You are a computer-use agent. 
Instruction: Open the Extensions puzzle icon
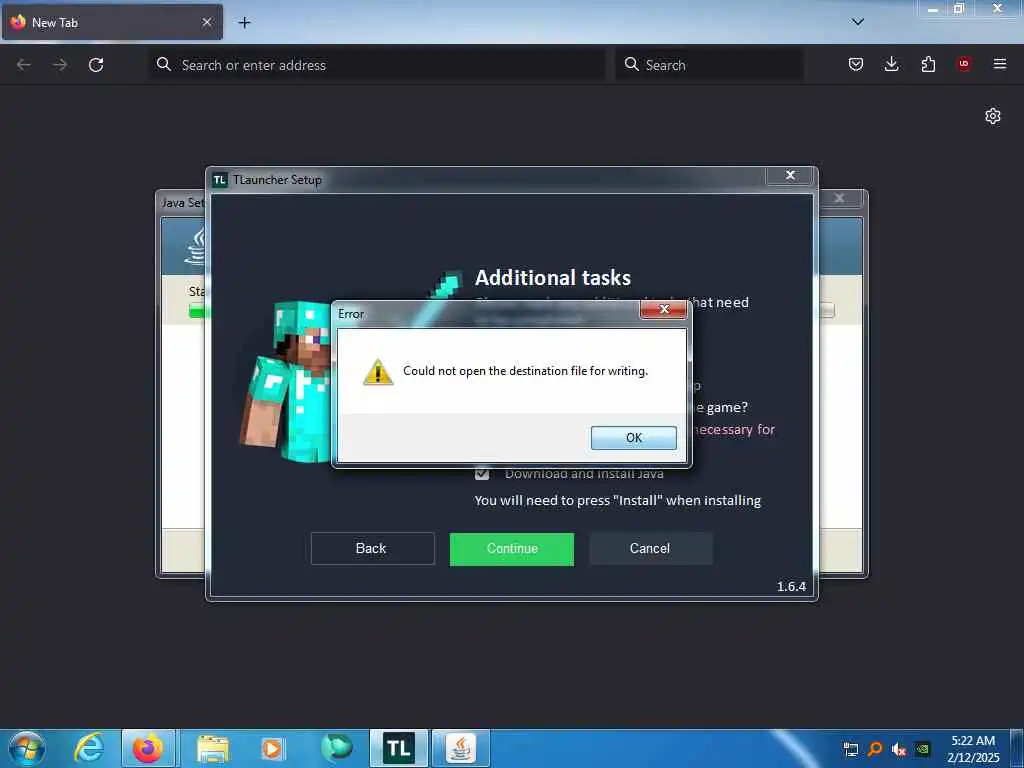point(928,64)
